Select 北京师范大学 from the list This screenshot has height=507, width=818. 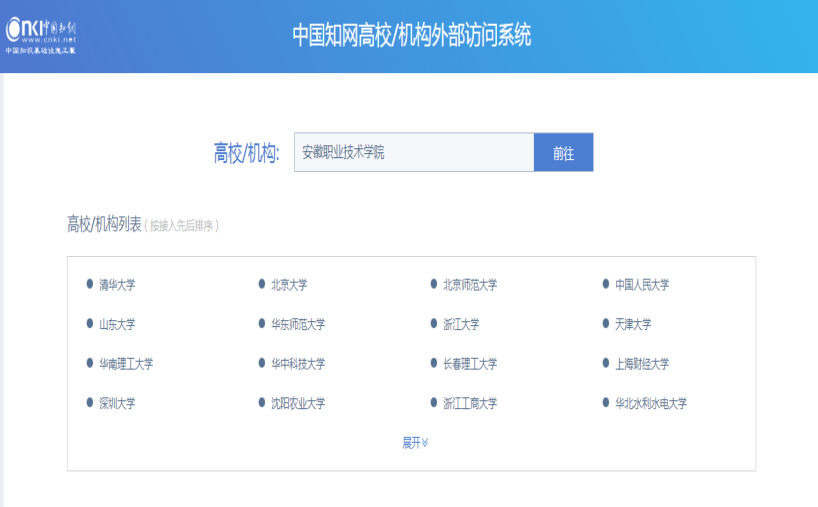pyautogui.click(x=470, y=285)
